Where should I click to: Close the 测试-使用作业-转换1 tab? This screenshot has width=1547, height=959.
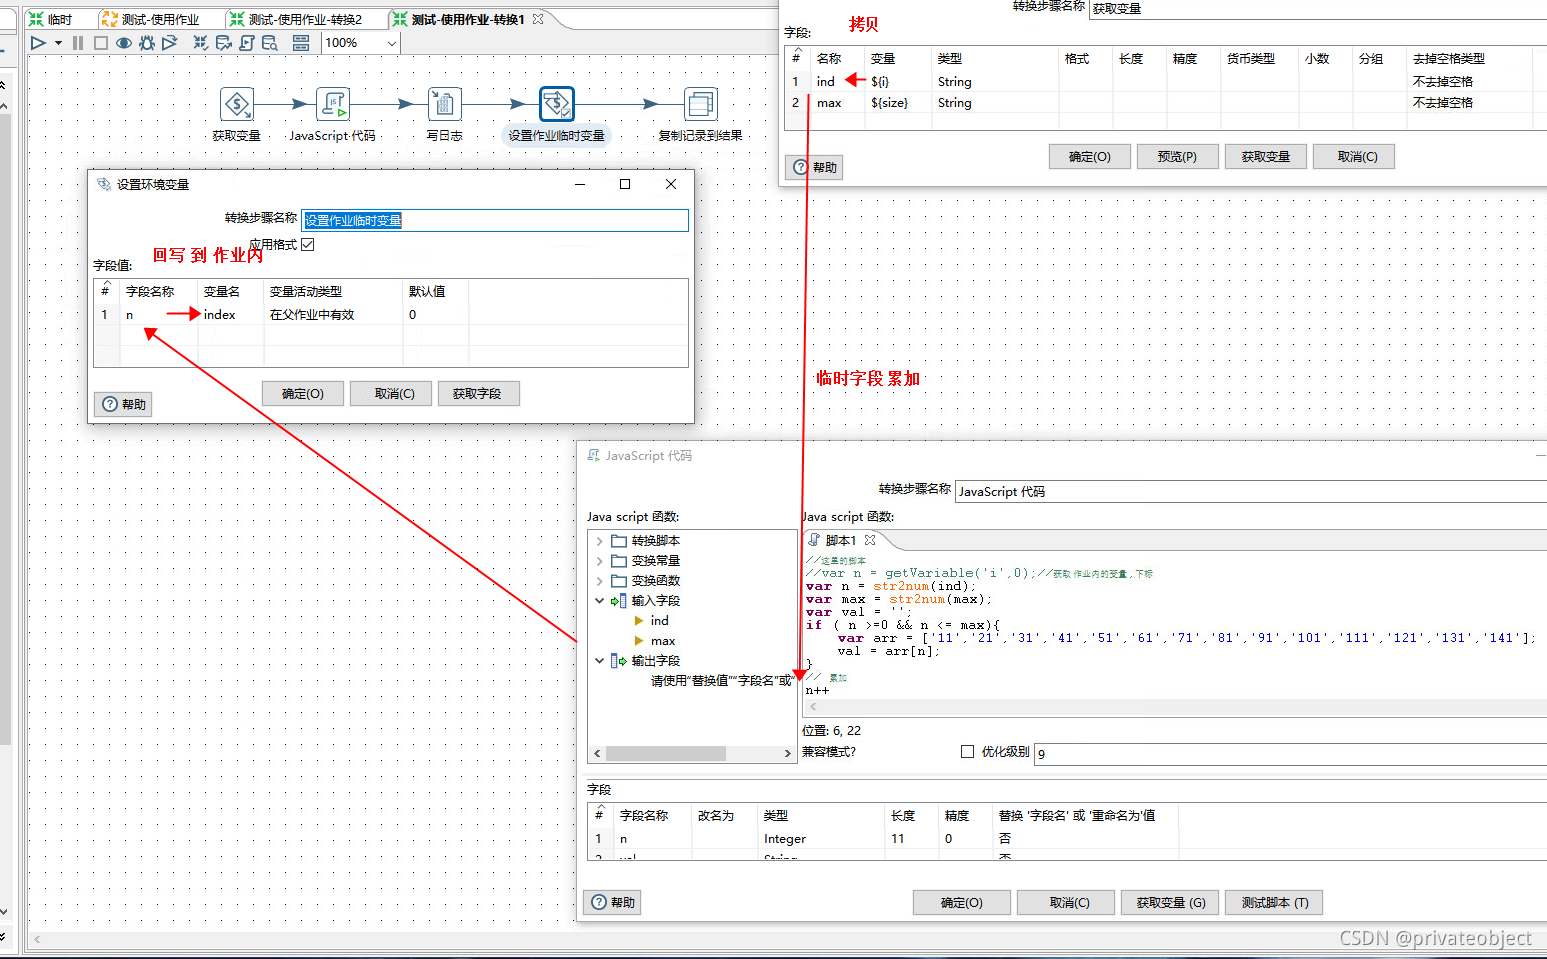pos(538,19)
